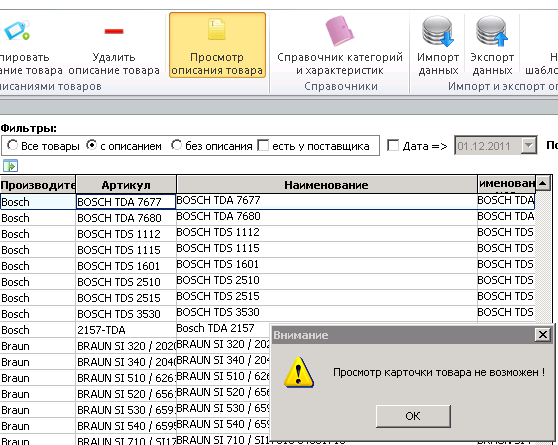
Task: Select article cell BOSCH TDS 1112
Action: click(126, 234)
